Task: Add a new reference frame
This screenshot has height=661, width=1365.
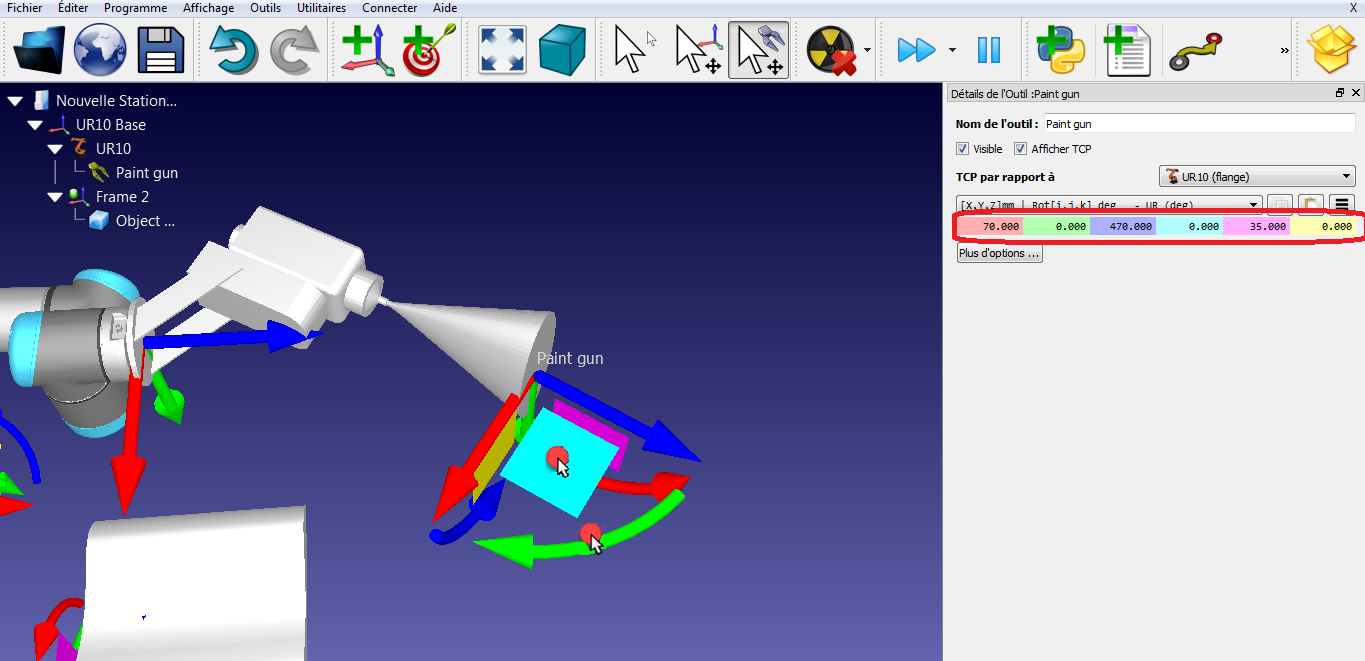Action: [367, 49]
